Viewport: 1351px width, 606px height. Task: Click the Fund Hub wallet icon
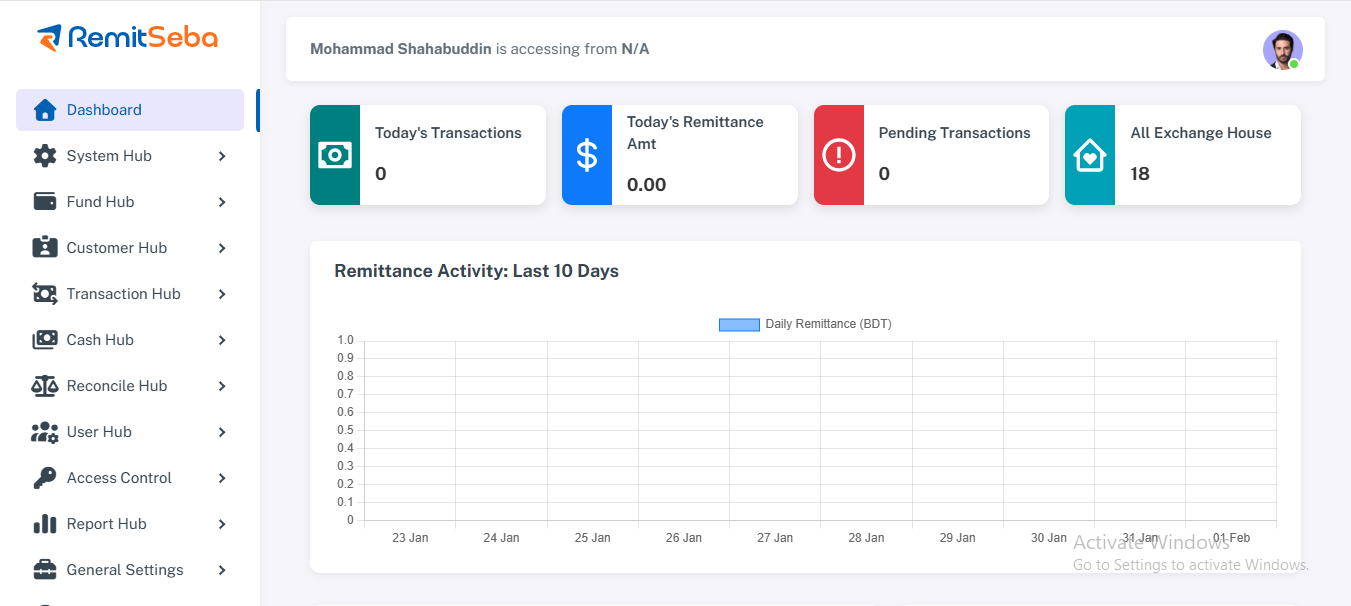click(x=45, y=202)
